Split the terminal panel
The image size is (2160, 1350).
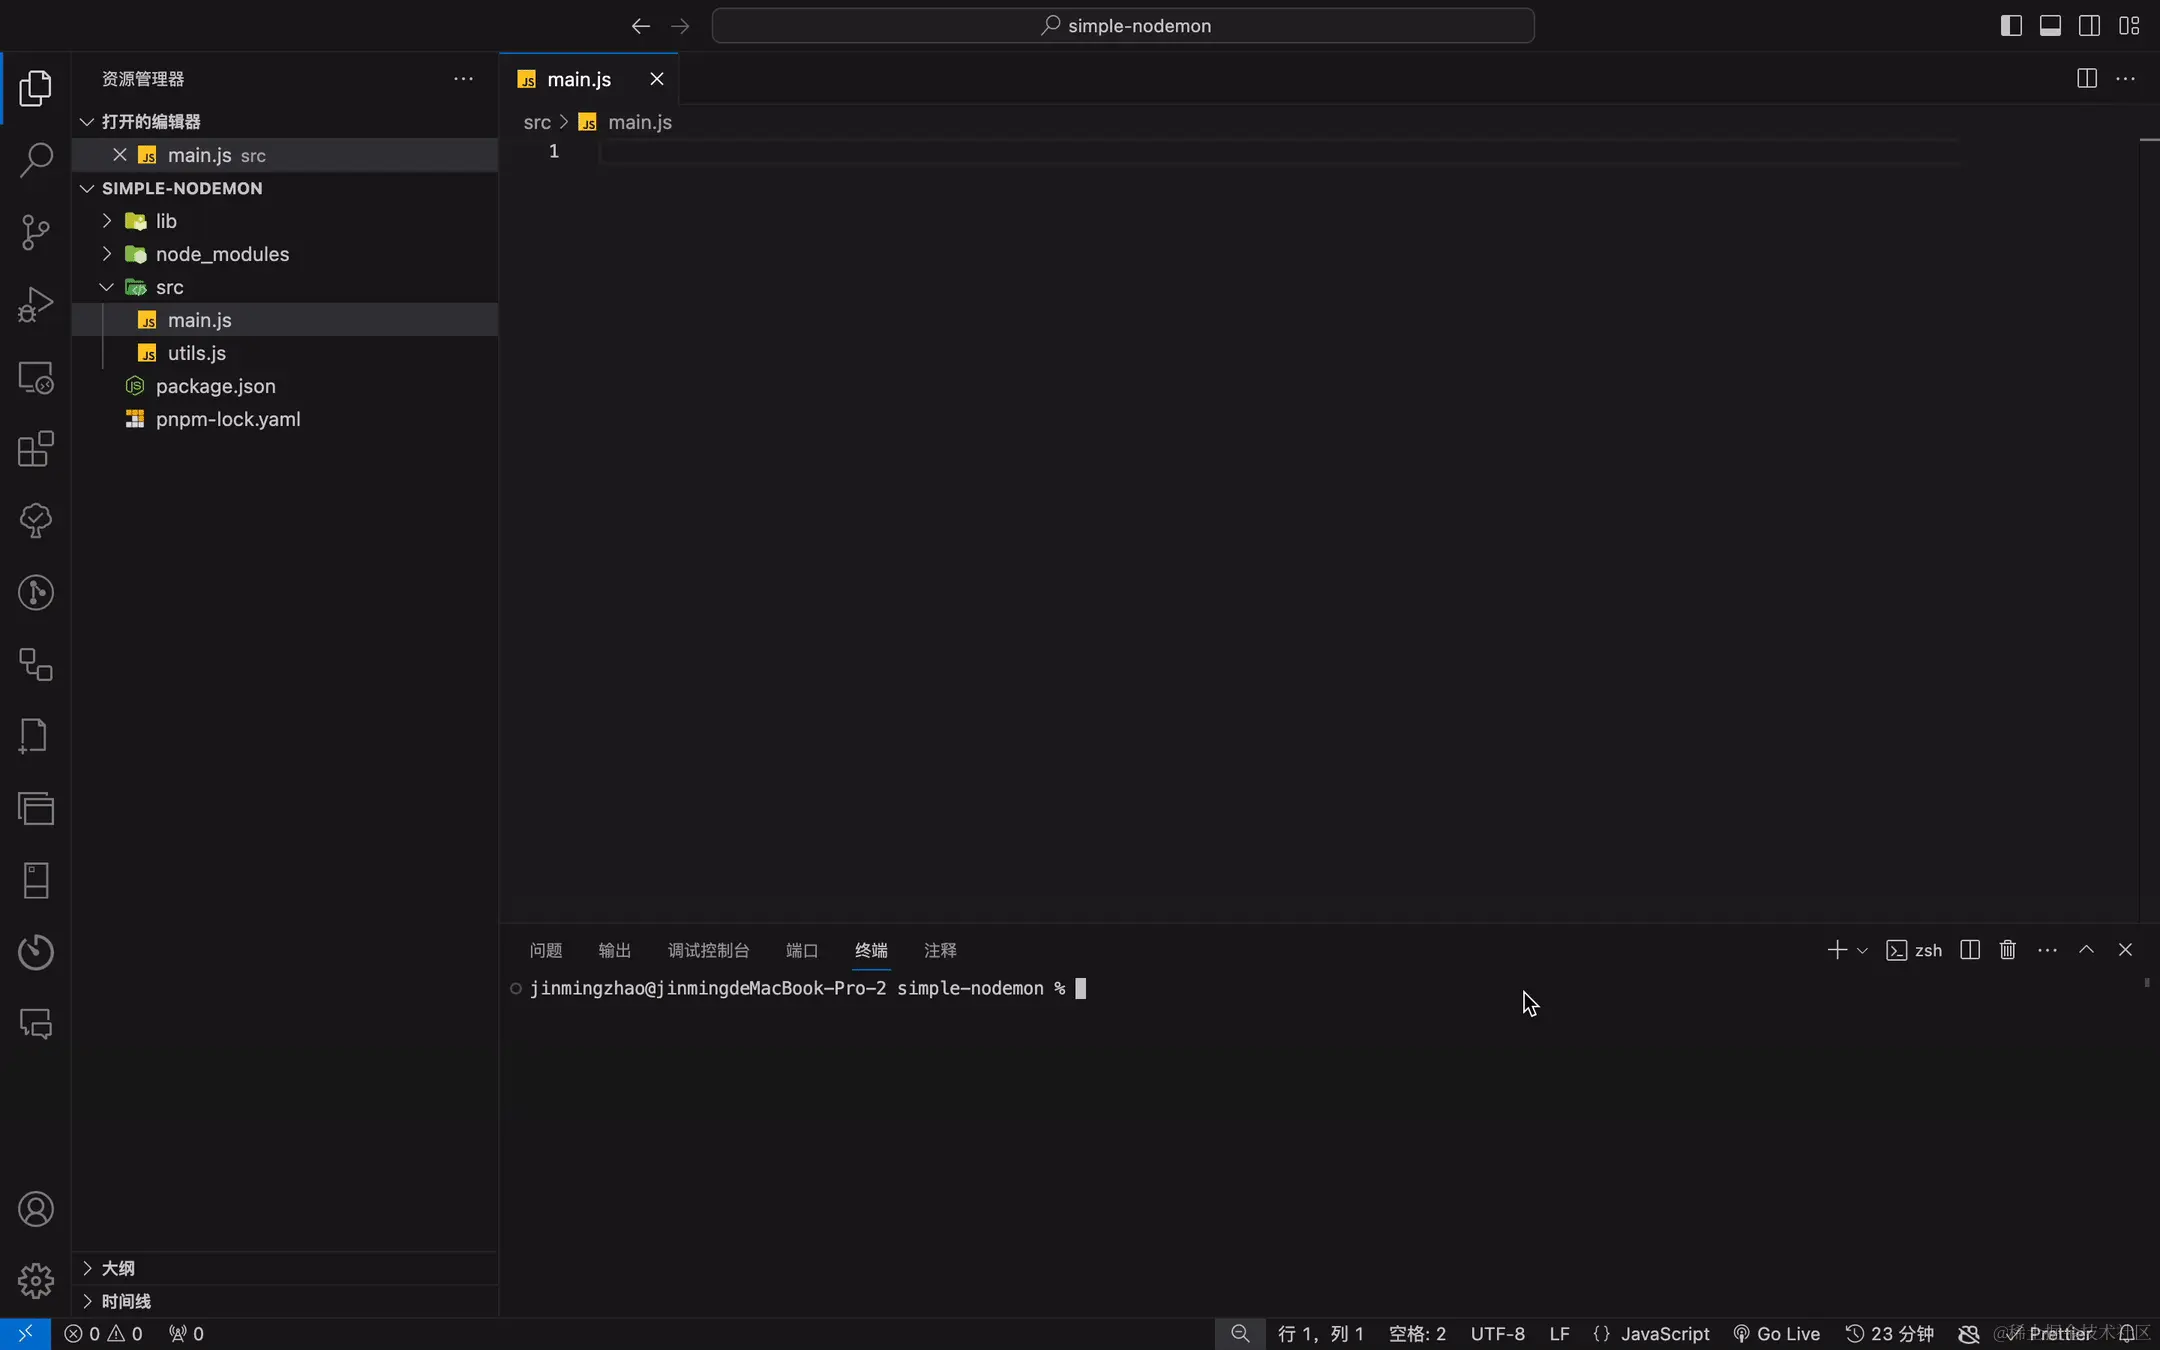pyautogui.click(x=1970, y=950)
